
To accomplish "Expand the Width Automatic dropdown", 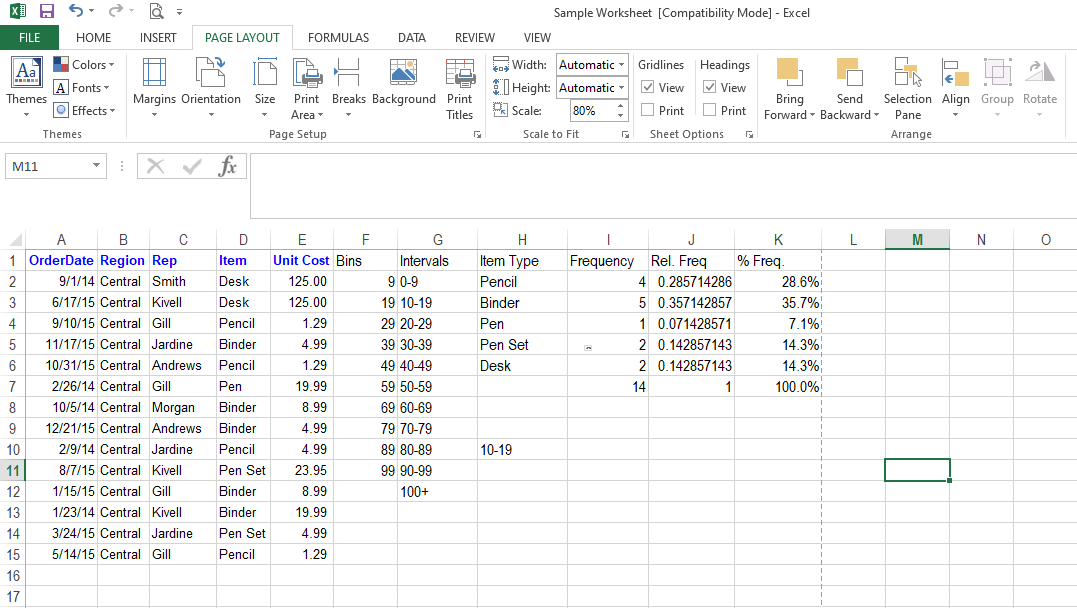I will pyautogui.click(x=621, y=65).
